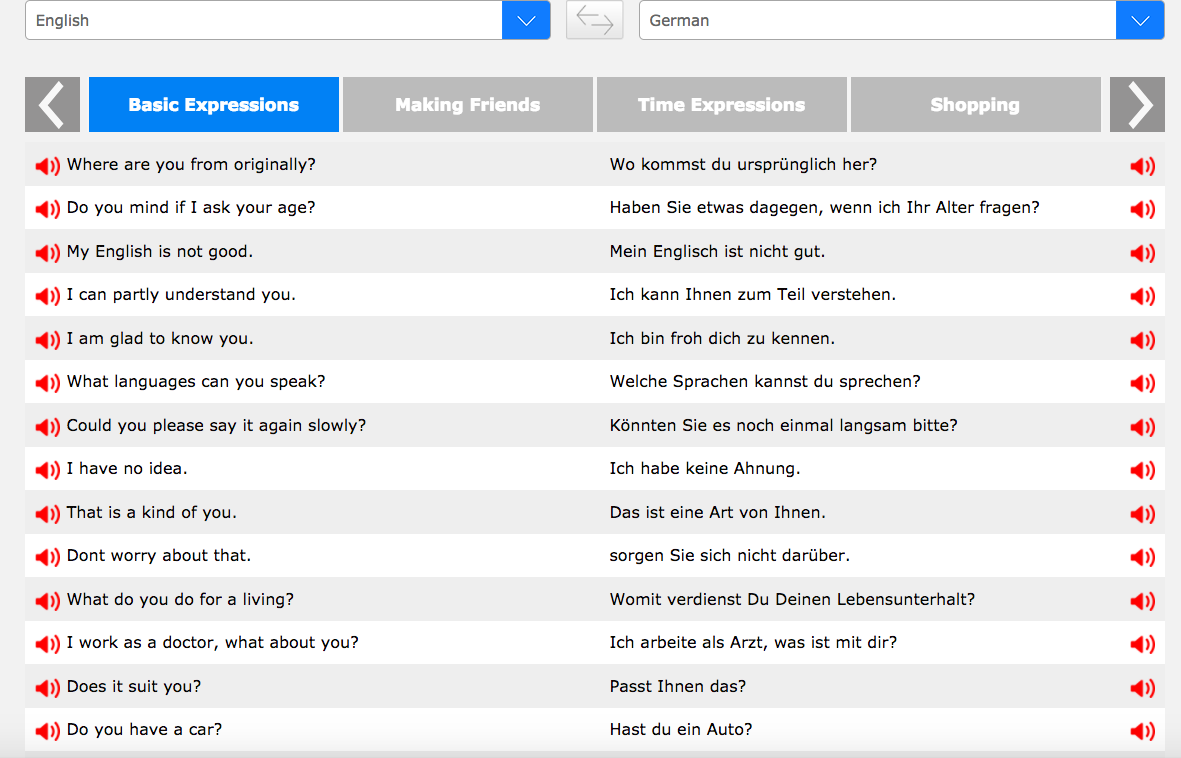Click inside the English language field
This screenshot has height=758, width=1181.
click(260, 20)
